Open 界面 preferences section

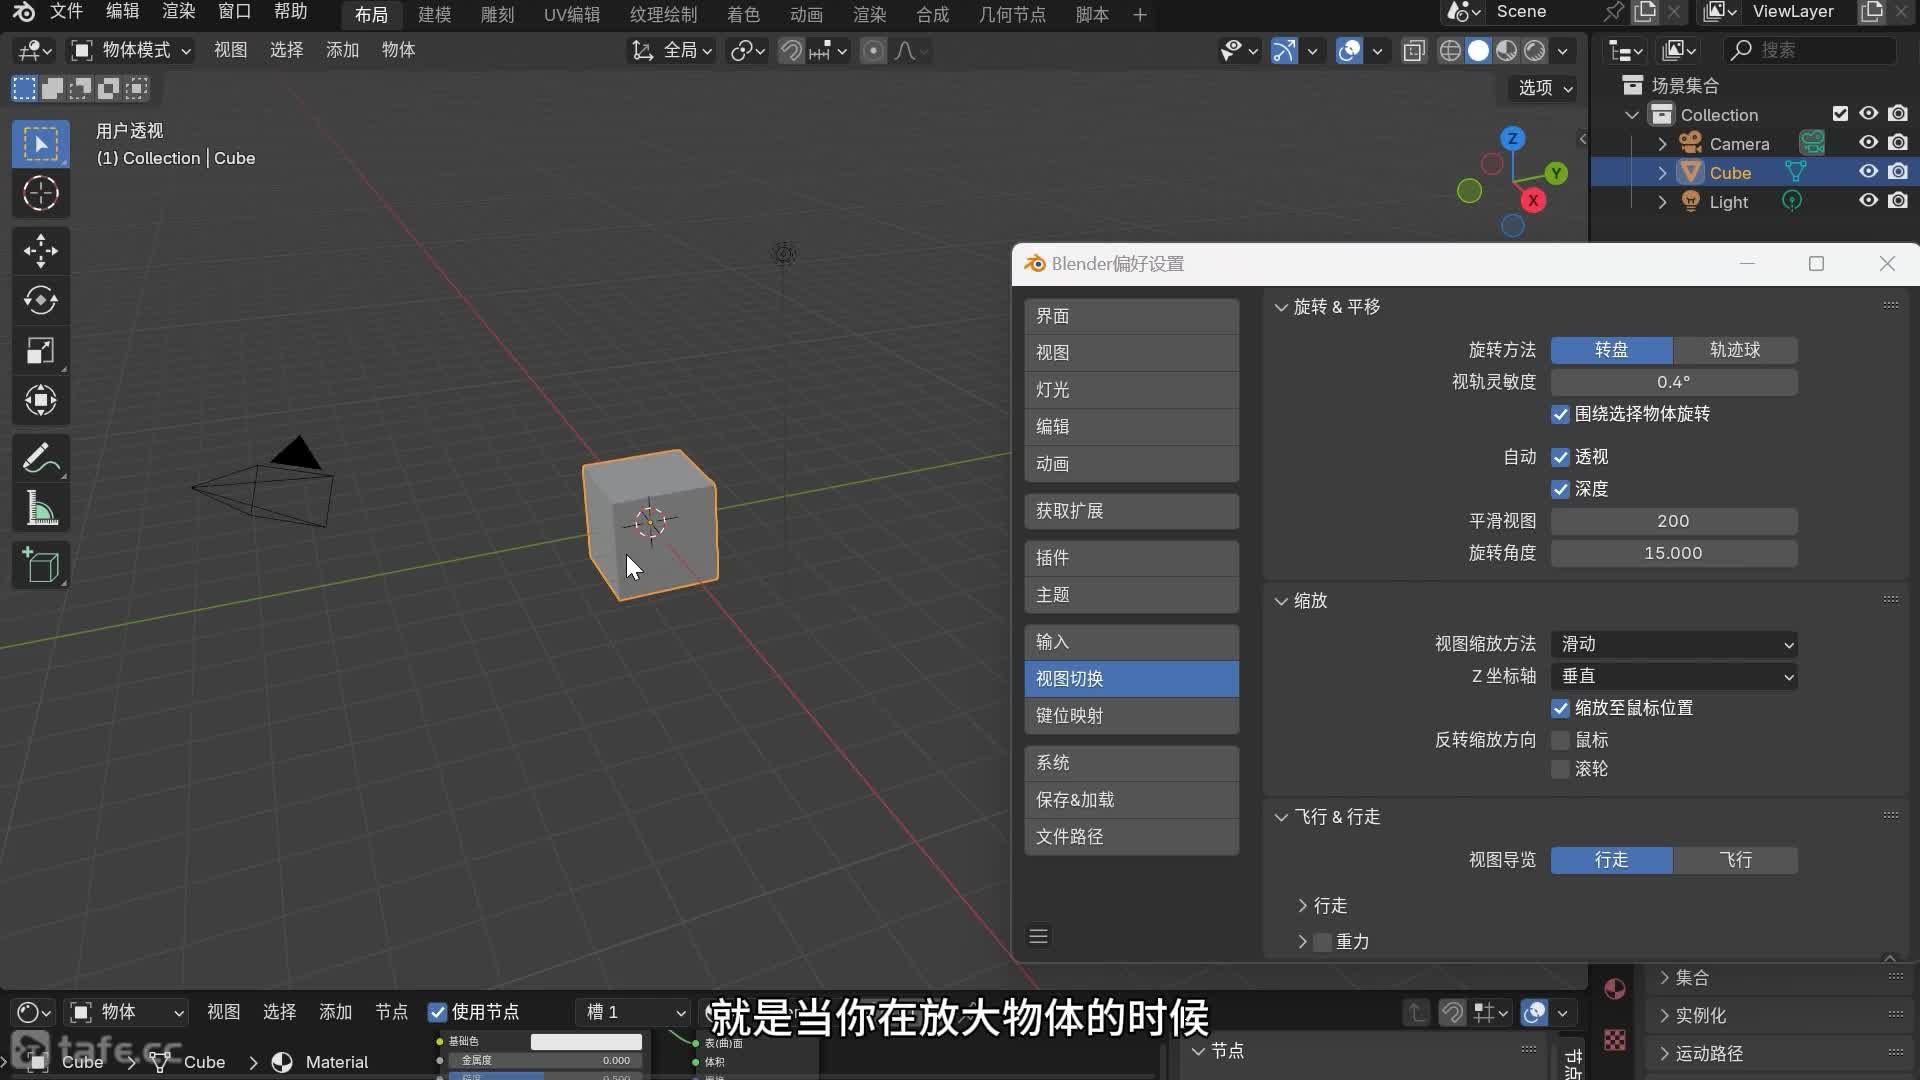(x=1131, y=316)
